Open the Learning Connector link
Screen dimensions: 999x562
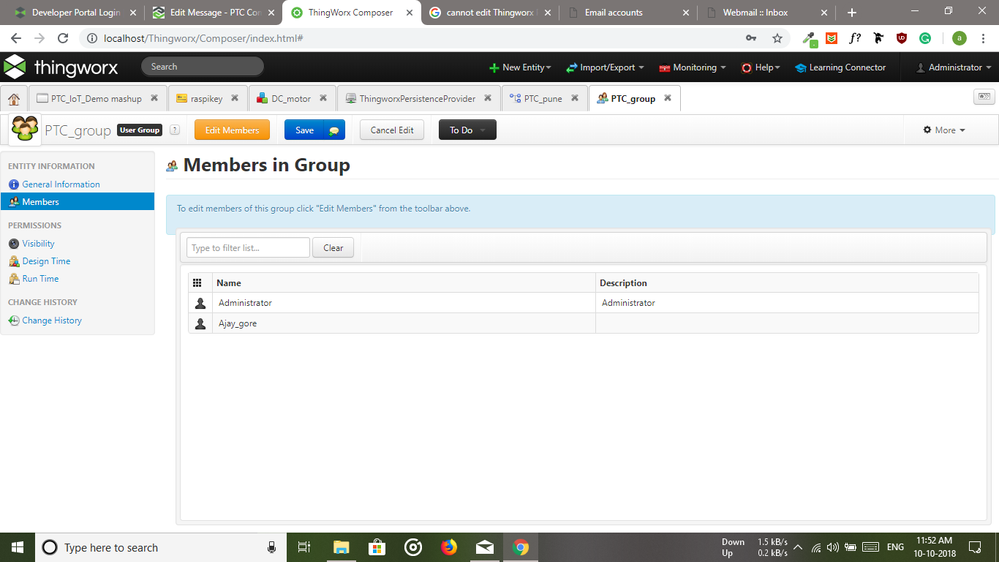click(x=840, y=68)
